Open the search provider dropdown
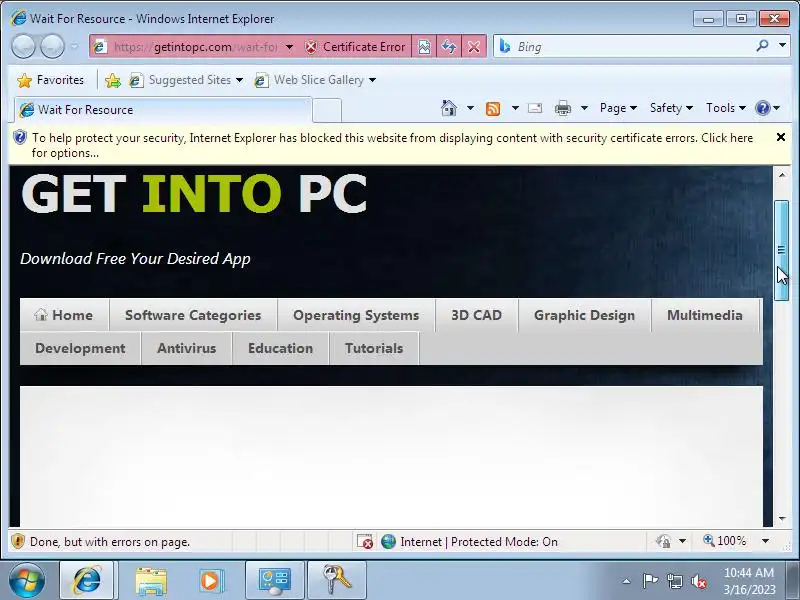Screen dimensions: 800x600 [782, 46]
